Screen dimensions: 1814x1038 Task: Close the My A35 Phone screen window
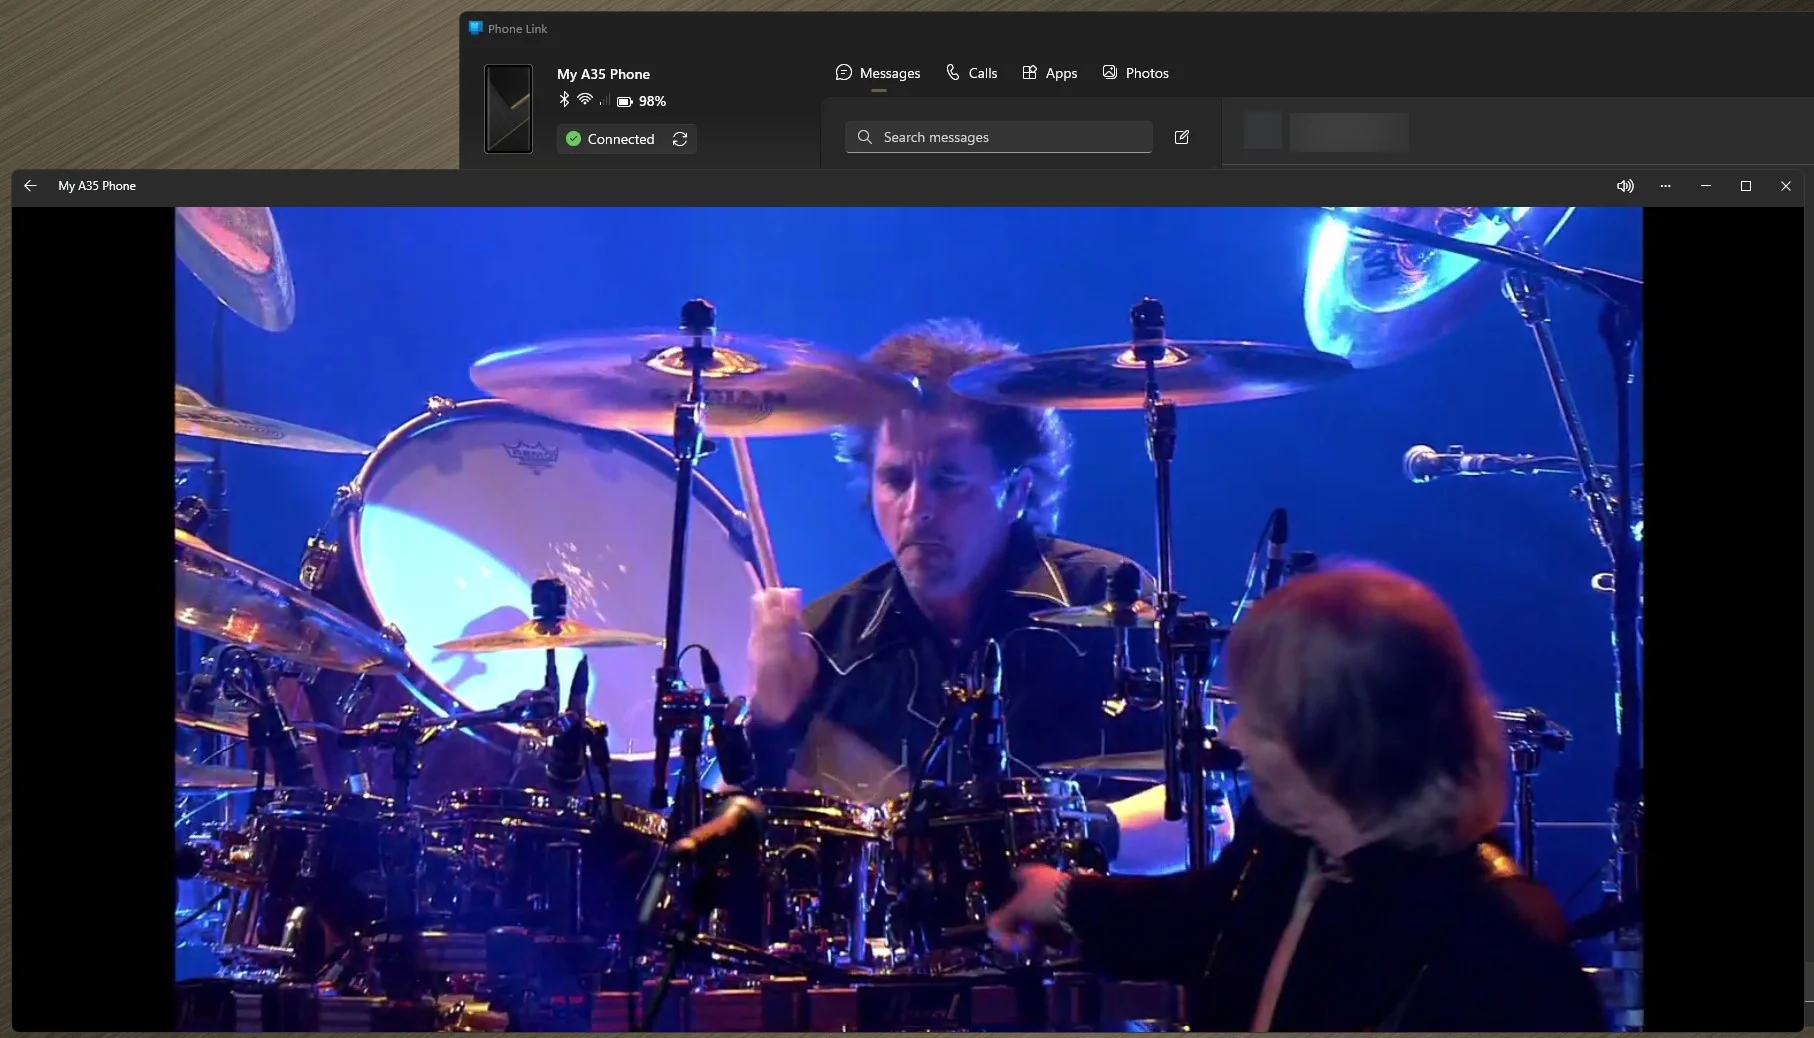point(1786,186)
